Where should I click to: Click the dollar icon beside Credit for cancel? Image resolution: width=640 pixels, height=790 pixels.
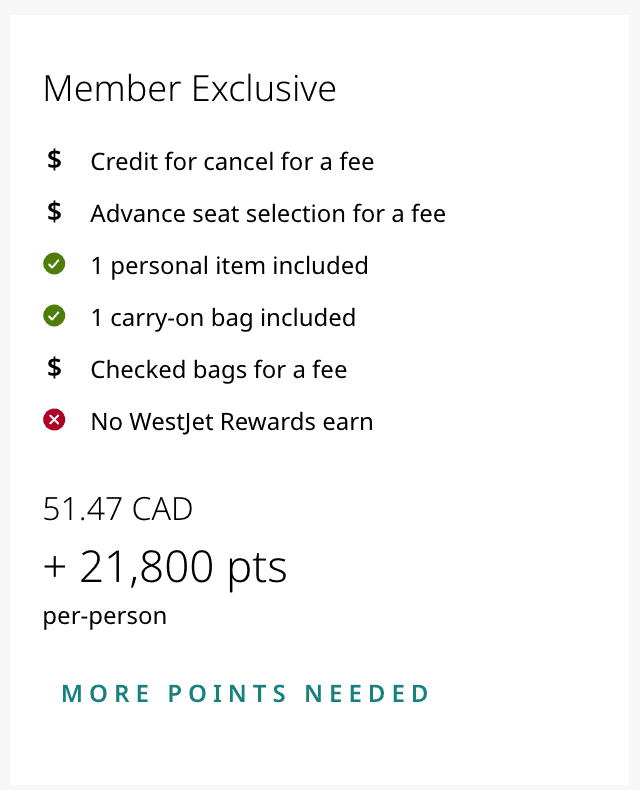[54, 160]
